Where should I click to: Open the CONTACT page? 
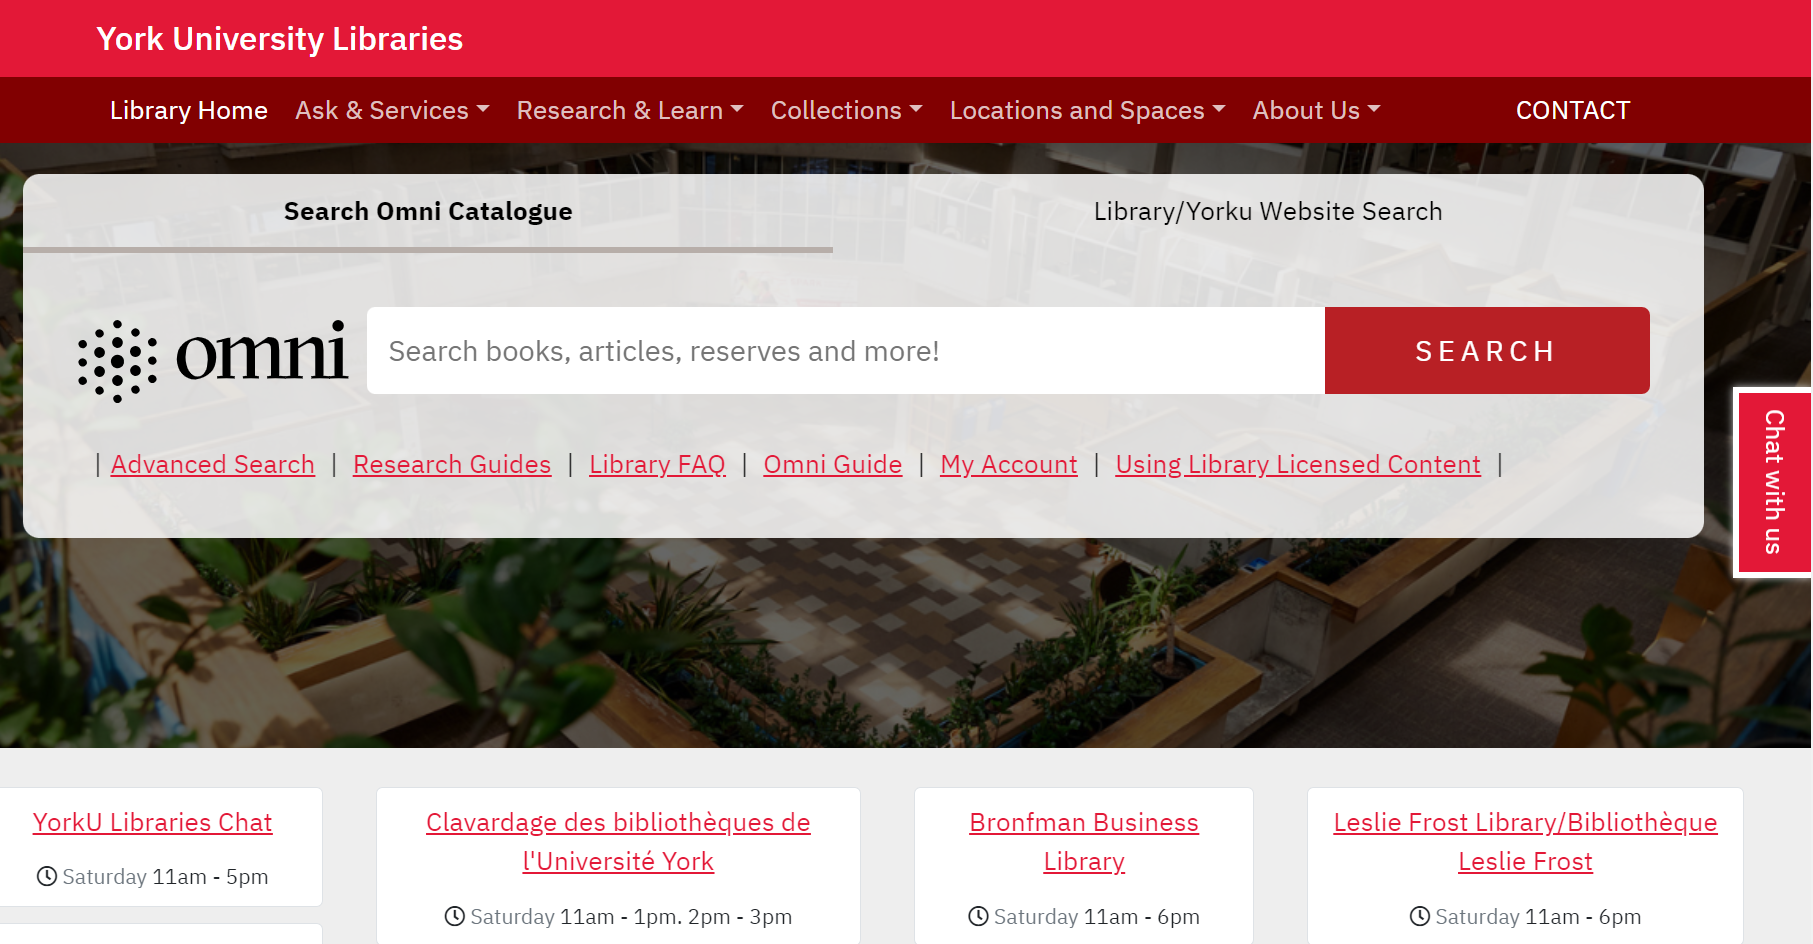1573,110
